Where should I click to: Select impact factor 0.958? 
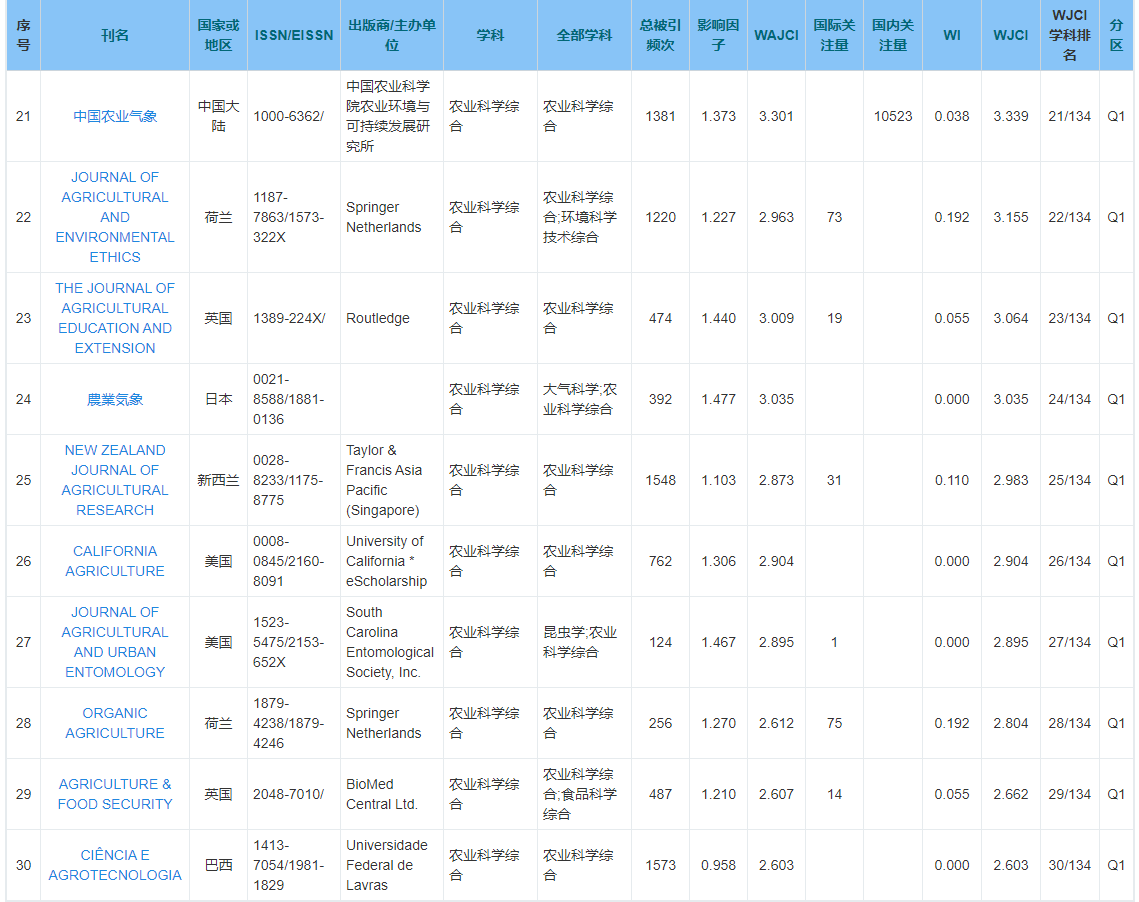pos(718,865)
